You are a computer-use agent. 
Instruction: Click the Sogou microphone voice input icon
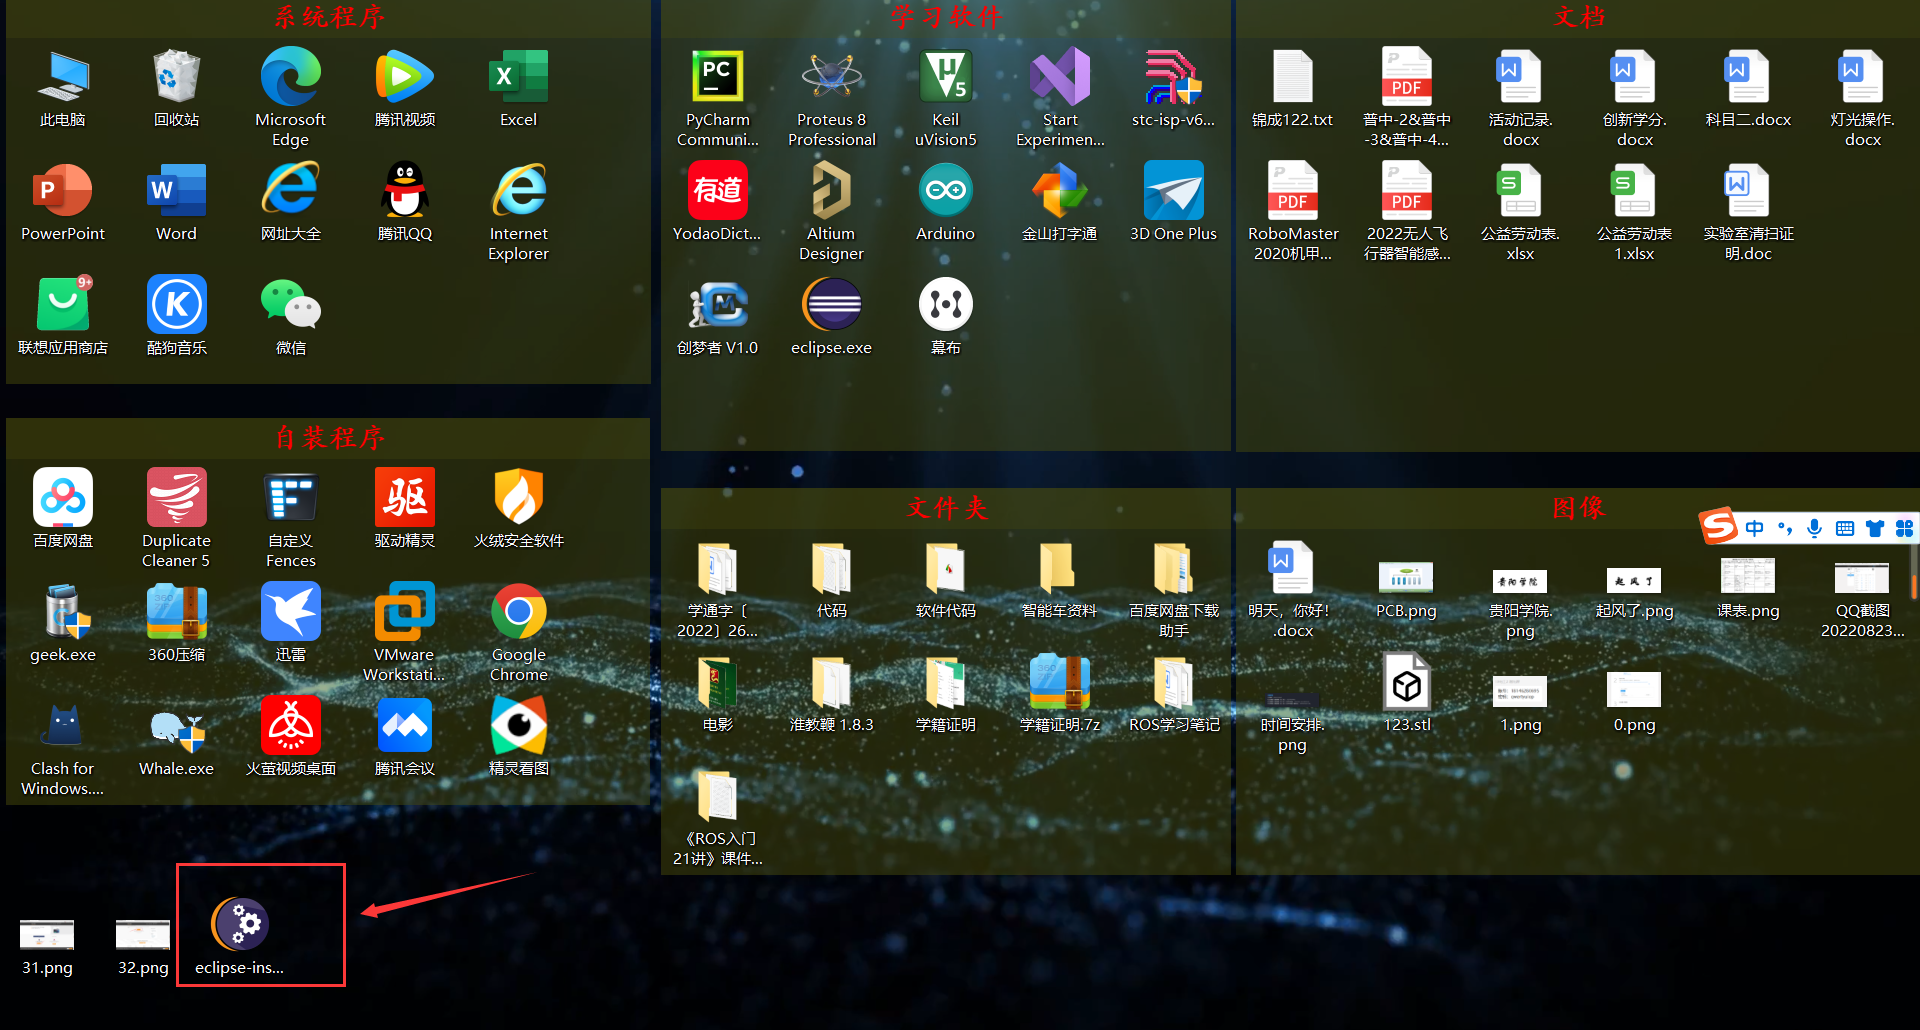[1815, 528]
